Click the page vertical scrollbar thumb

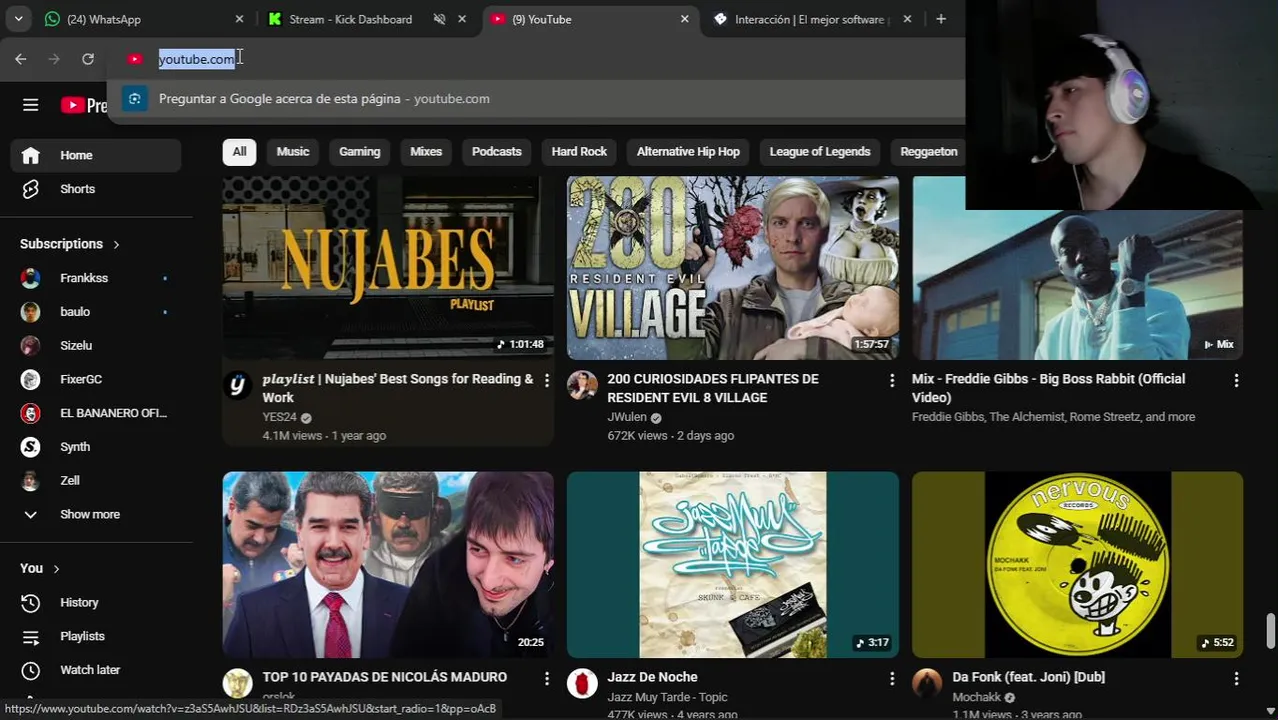[x=1271, y=631]
